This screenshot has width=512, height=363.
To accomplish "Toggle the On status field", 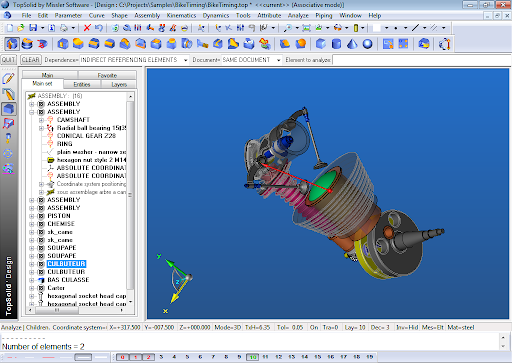I will click(x=314, y=328).
